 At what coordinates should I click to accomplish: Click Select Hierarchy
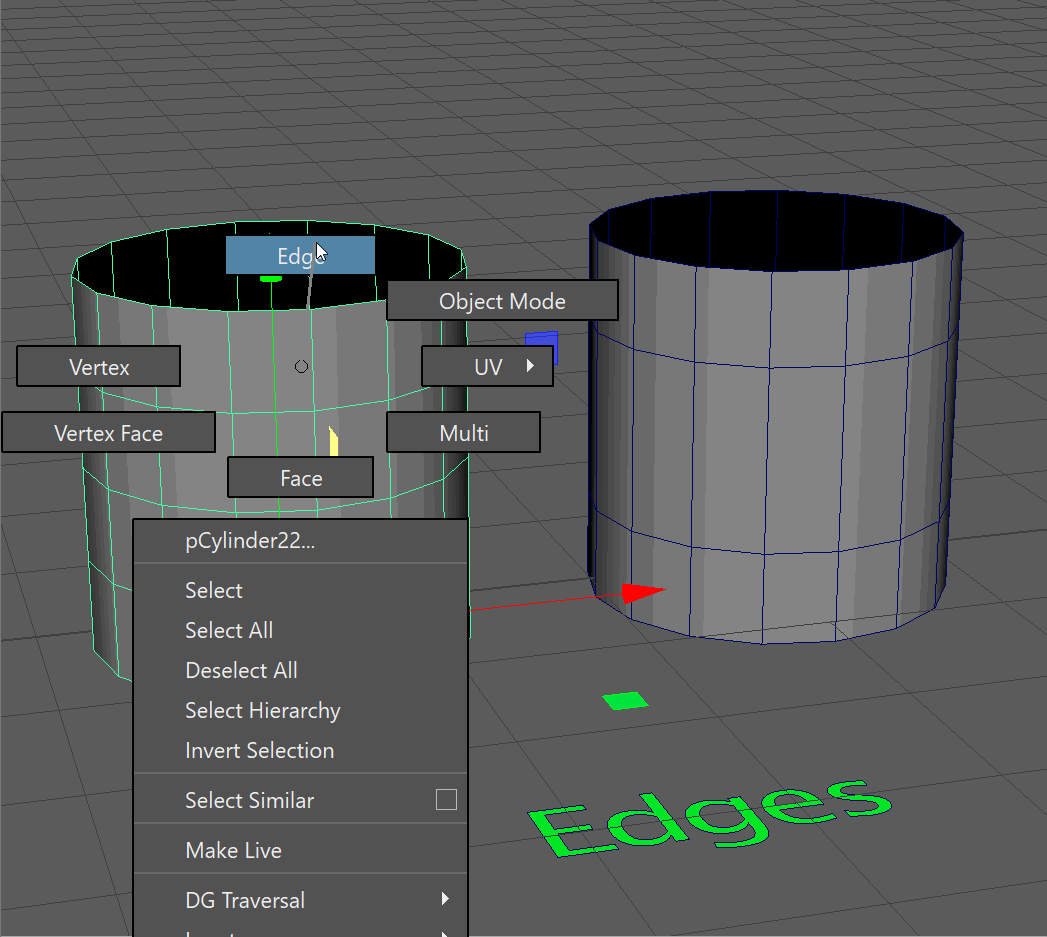coord(262,711)
